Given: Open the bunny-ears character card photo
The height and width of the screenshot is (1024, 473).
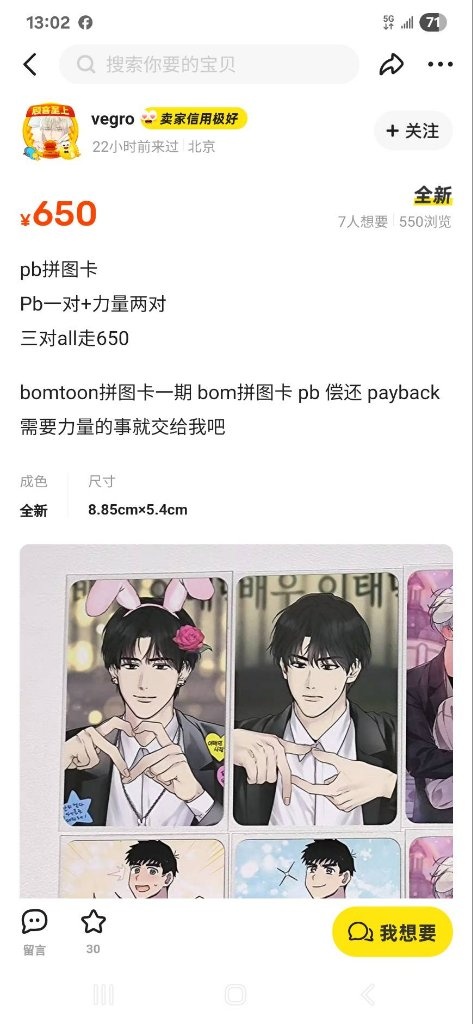Looking at the screenshot, I should [x=146, y=702].
